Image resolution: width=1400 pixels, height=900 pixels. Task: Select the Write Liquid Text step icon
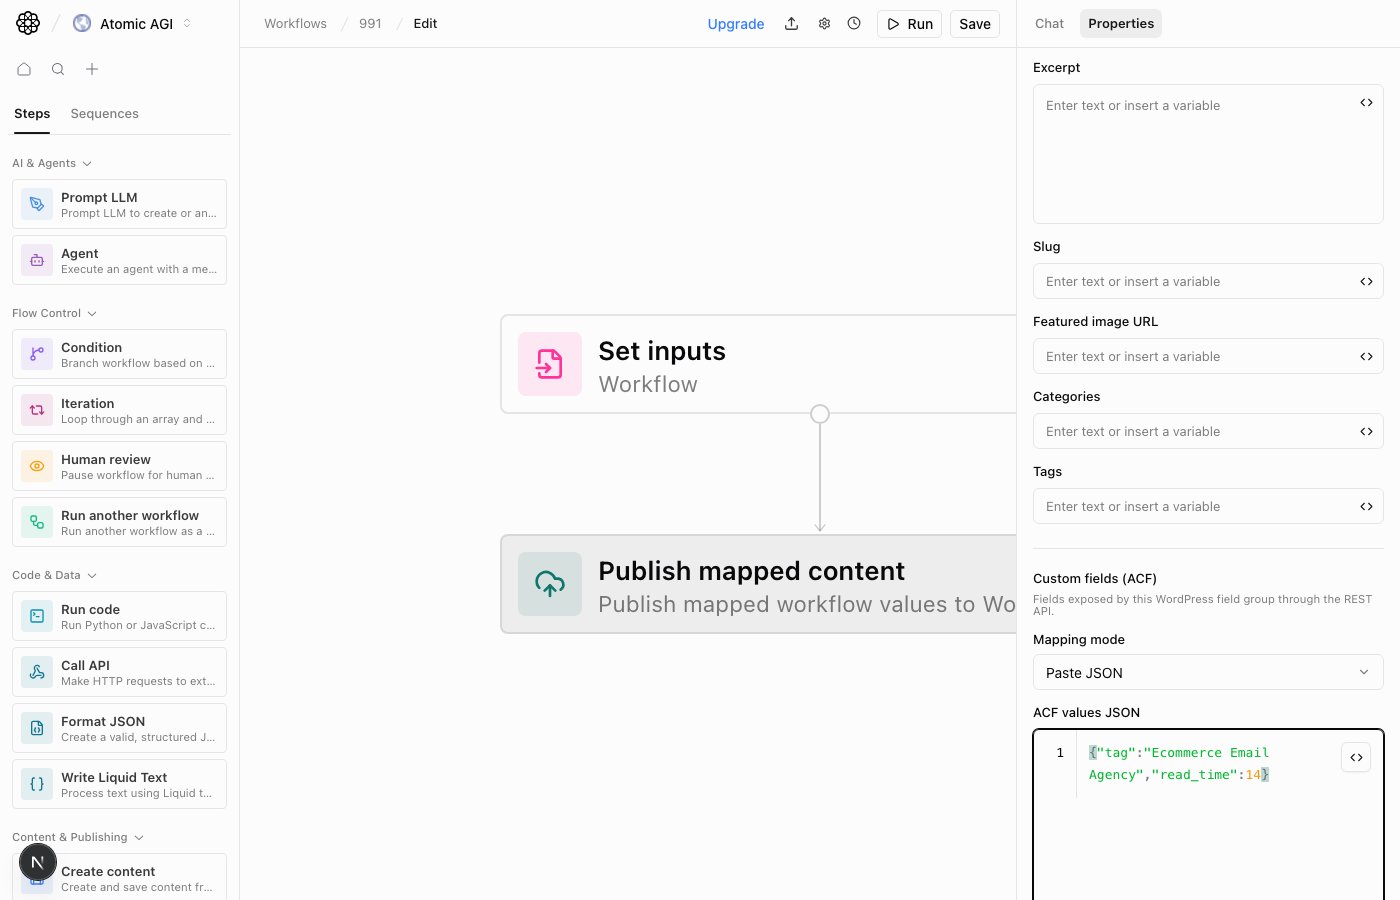pyautogui.click(x=37, y=784)
